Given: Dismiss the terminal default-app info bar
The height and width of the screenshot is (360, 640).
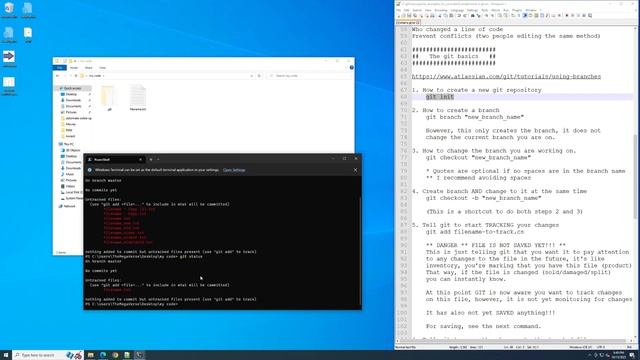Looking at the screenshot, I should (x=355, y=170).
